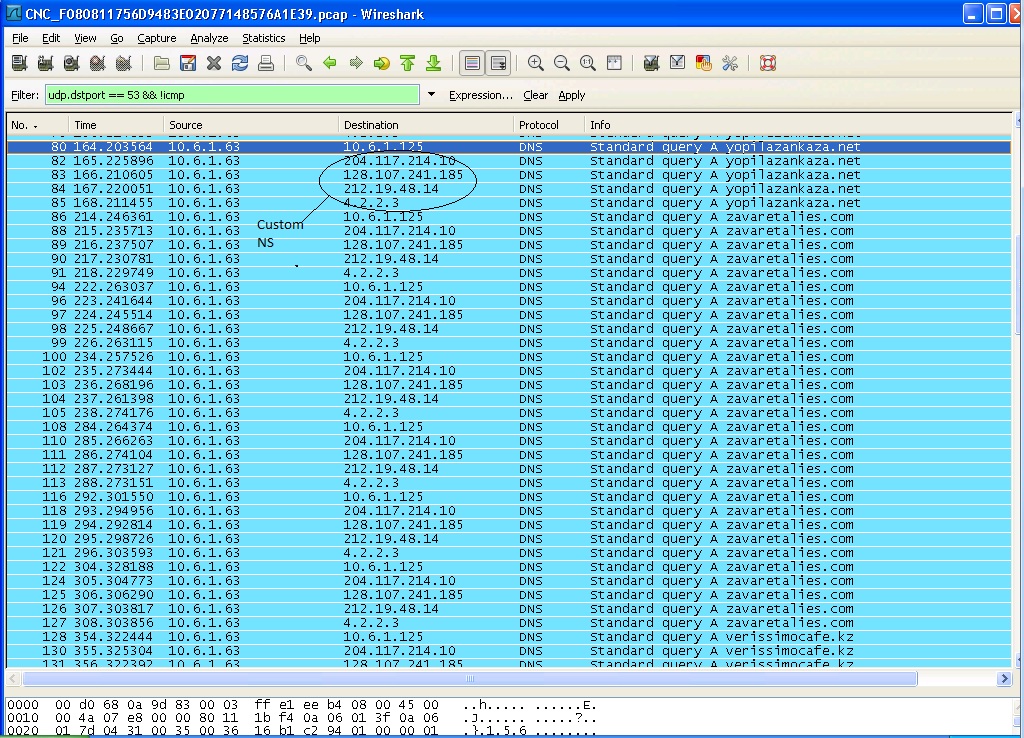1024x738 pixels.
Task: Open the View menu
Action: [85, 38]
